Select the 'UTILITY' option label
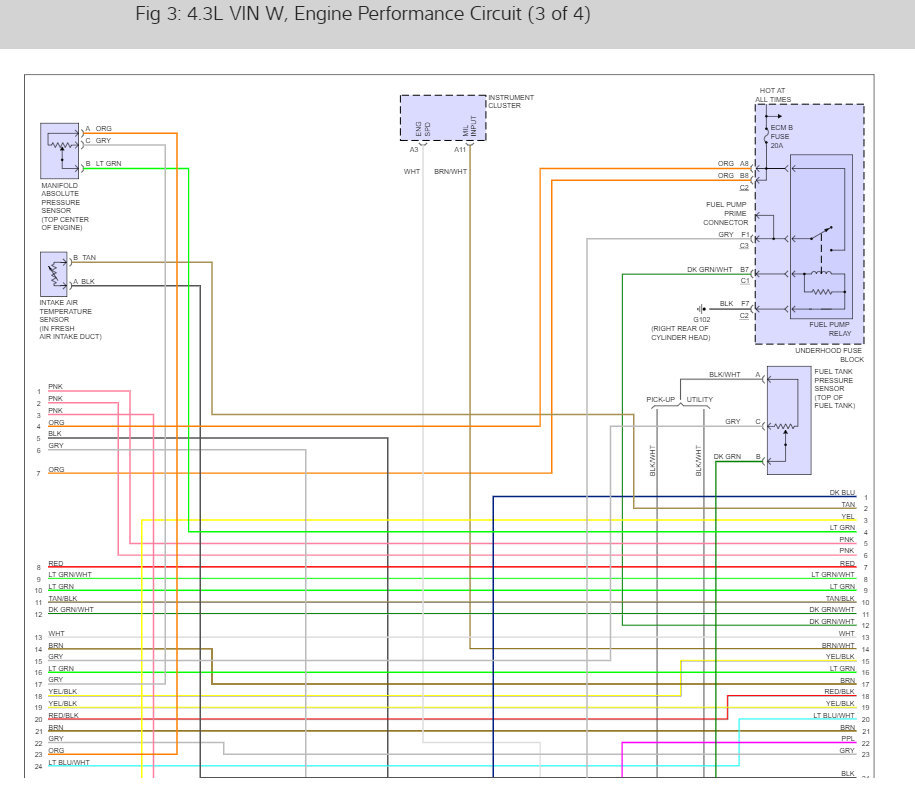Viewport: 915px width, 800px height. (700, 400)
